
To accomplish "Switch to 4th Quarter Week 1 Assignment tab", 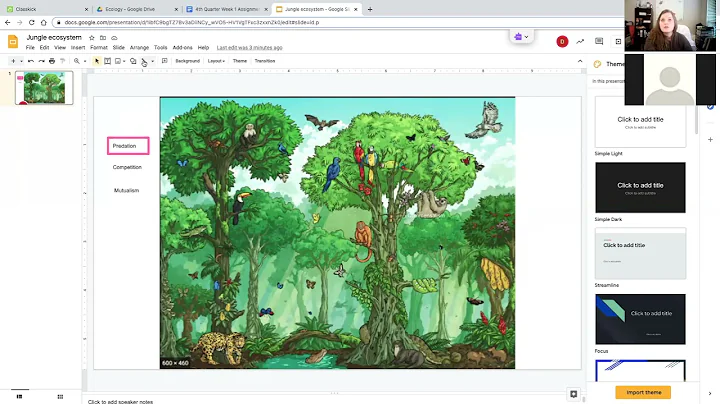I will pyautogui.click(x=227, y=9).
